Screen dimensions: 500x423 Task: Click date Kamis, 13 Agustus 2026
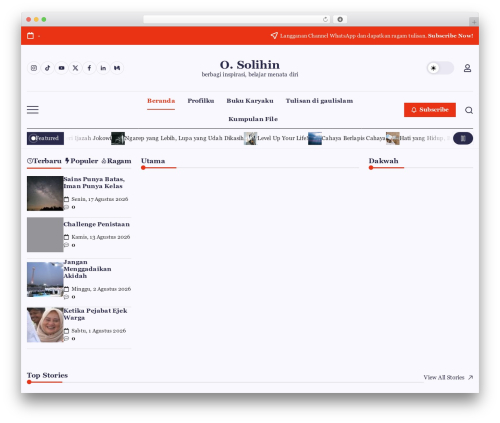coord(101,237)
